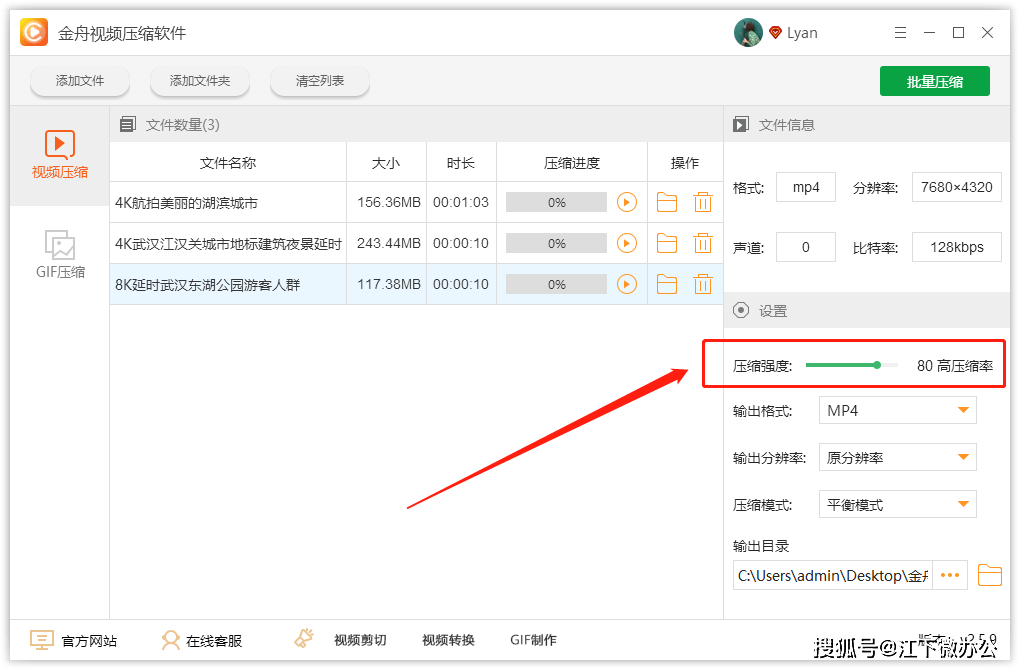Open 在线客服 support link
The width and height of the screenshot is (1020, 670).
pyautogui.click(x=202, y=641)
